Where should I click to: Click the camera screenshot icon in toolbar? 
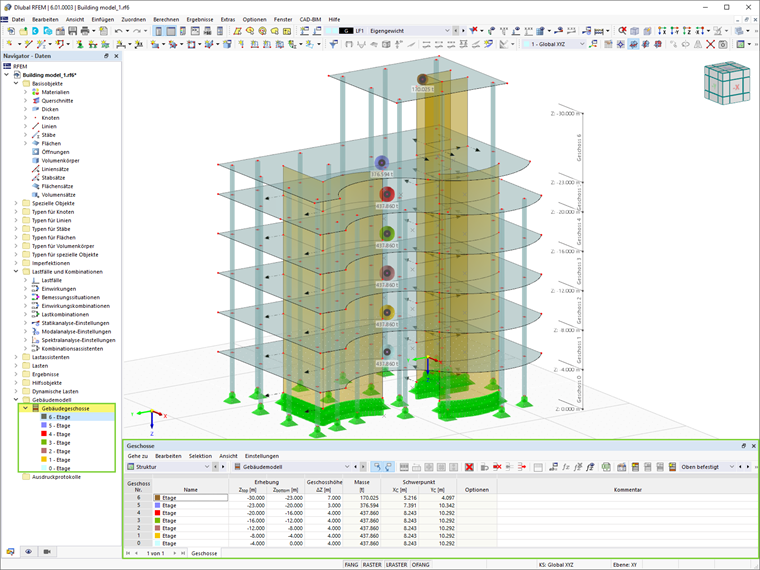pos(723,44)
